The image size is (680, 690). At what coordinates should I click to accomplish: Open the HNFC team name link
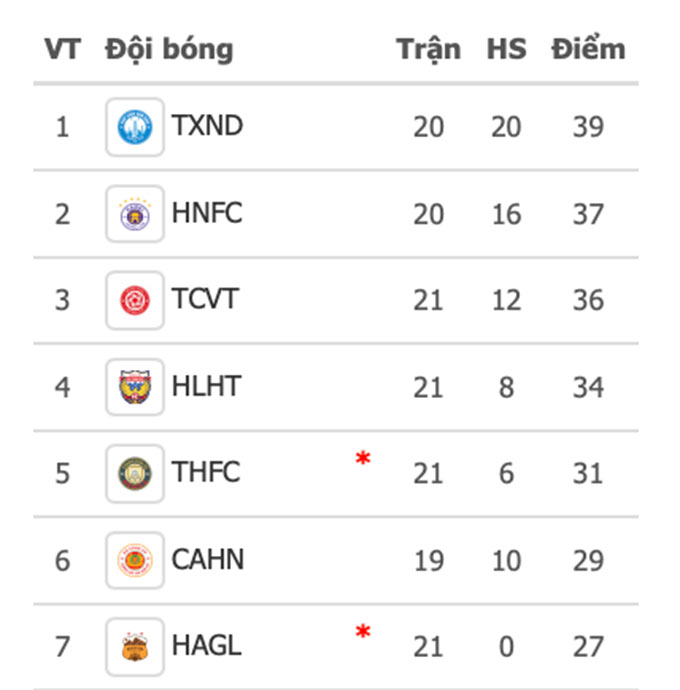pyautogui.click(x=207, y=213)
